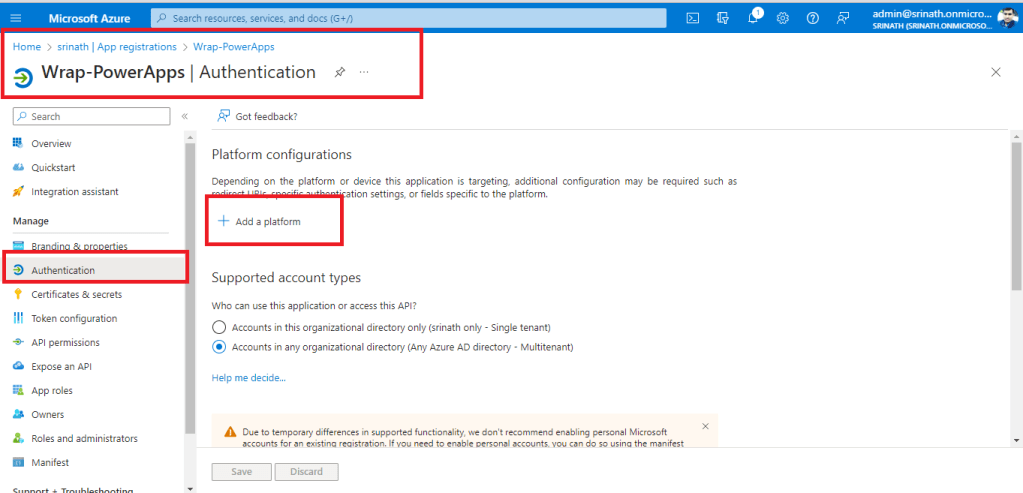Image resolution: width=1023 pixels, height=493 pixels.
Task: Click the top resource search box
Action: pyautogui.click(x=410, y=17)
